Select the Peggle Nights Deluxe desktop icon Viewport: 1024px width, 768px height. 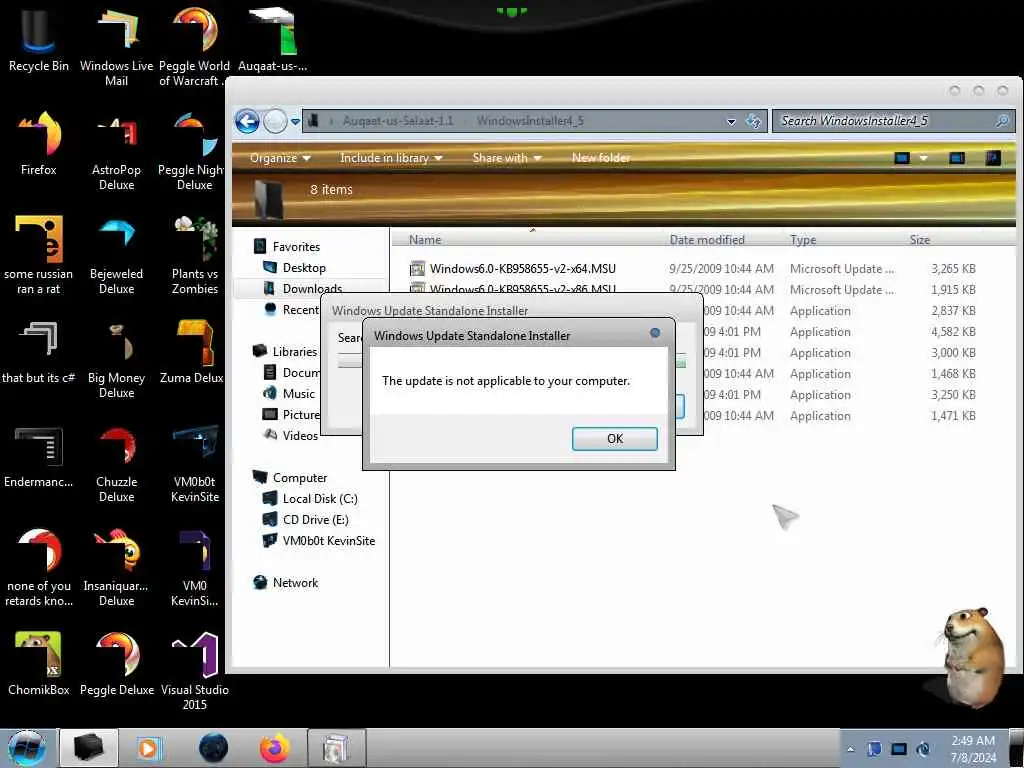(193, 150)
